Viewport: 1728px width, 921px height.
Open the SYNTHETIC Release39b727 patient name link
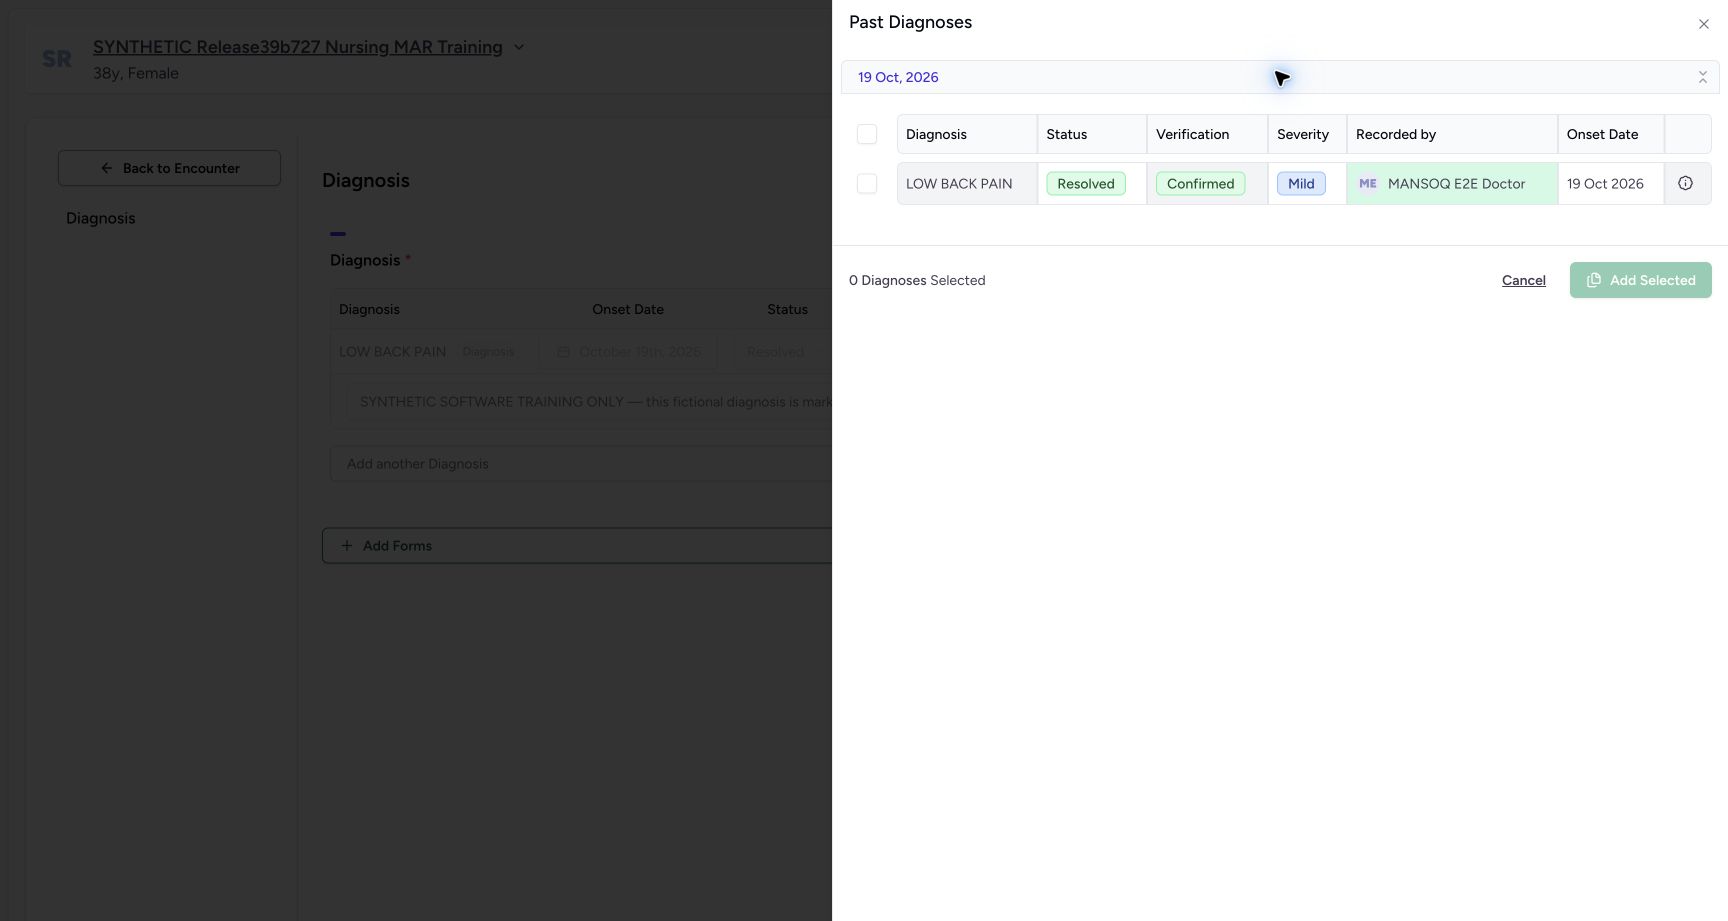[x=298, y=47]
